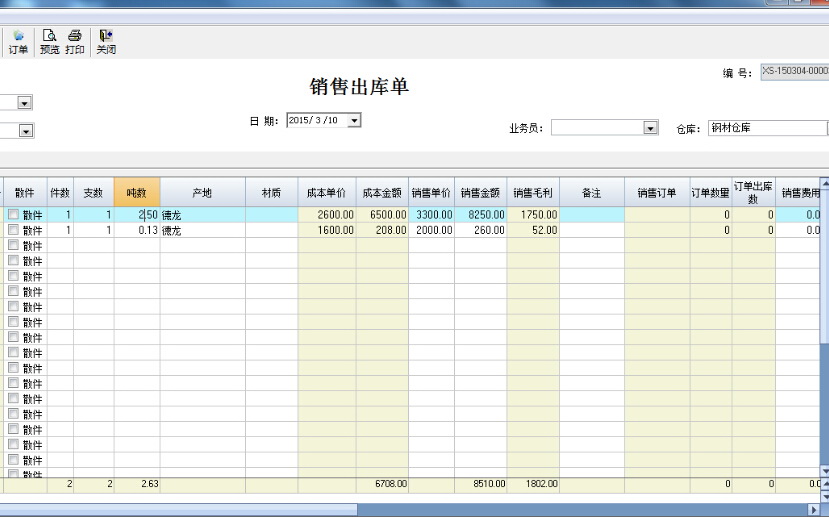This screenshot has width=829, height=517.
Task: Click grid vertical scrollbar down arrow
Action: click(x=824, y=470)
